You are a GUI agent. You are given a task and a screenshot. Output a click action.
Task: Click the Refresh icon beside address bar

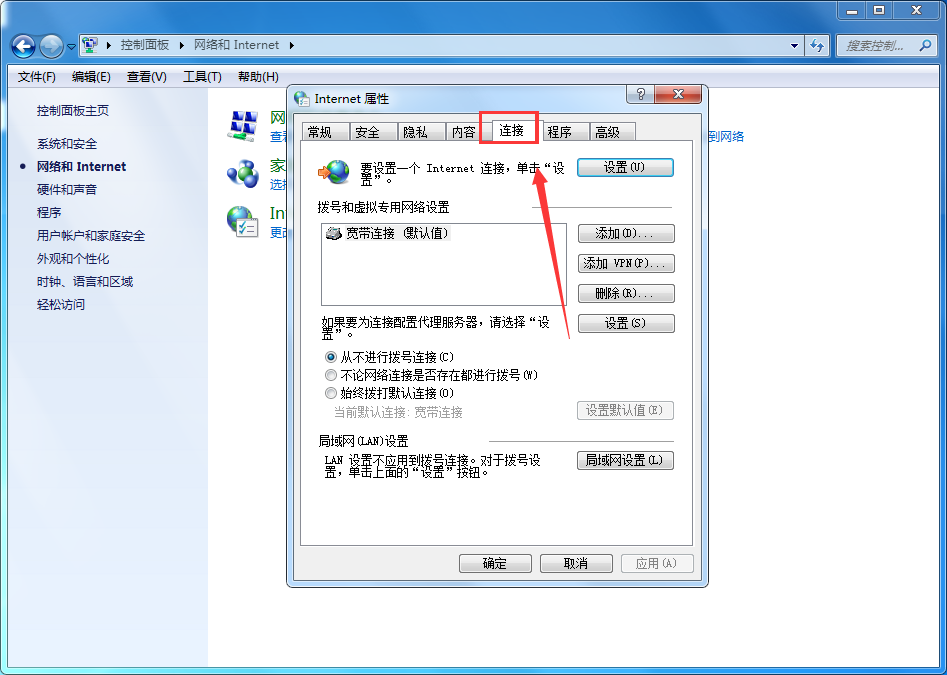coord(817,45)
